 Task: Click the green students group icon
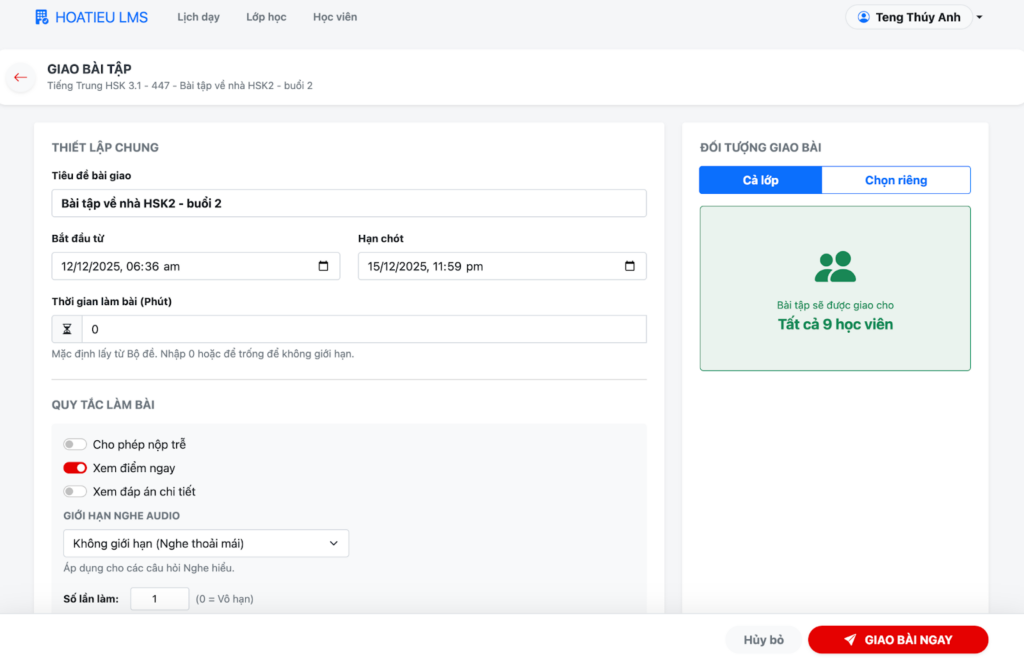835,266
